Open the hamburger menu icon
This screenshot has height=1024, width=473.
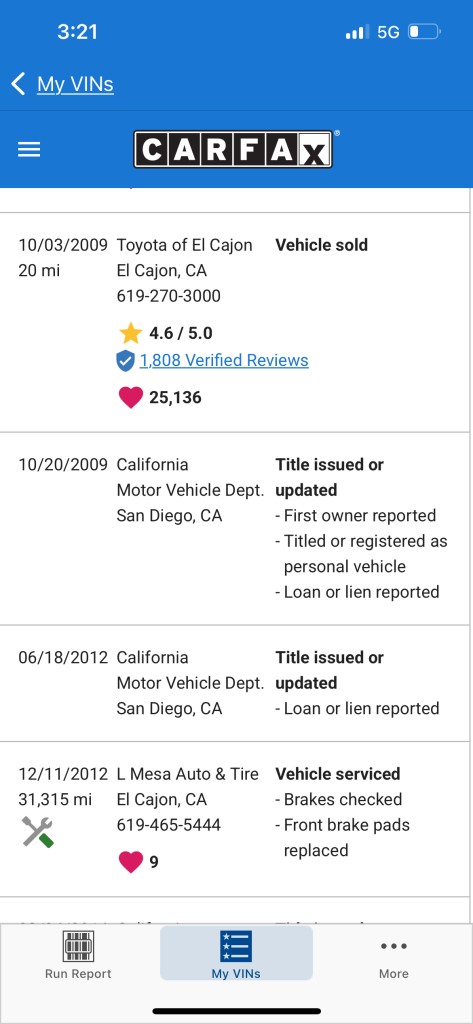(x=29, y=150)
